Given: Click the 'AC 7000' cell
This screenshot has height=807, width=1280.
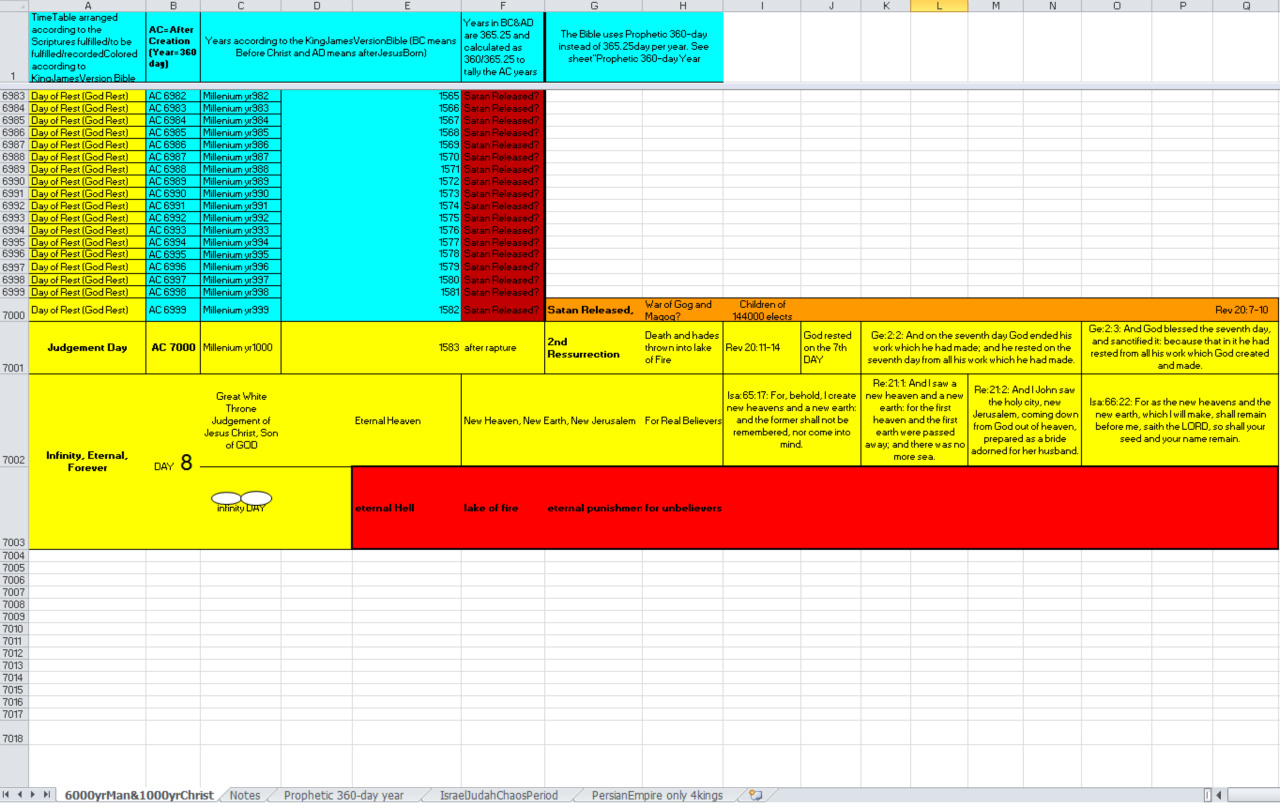Looking at the screenshot, I should 173,348.
